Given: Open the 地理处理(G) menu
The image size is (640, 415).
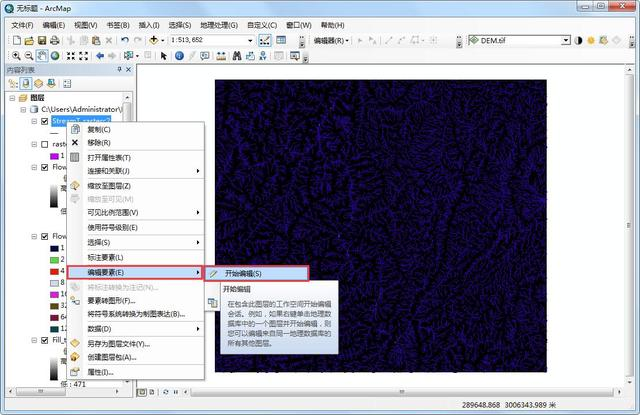Looking at the screenshot, I should pyautogui.click(x=219, y=25).
